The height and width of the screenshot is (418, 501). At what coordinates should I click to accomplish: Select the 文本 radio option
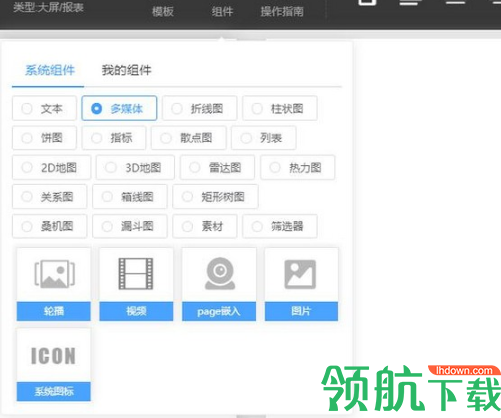tap(44, 108)
